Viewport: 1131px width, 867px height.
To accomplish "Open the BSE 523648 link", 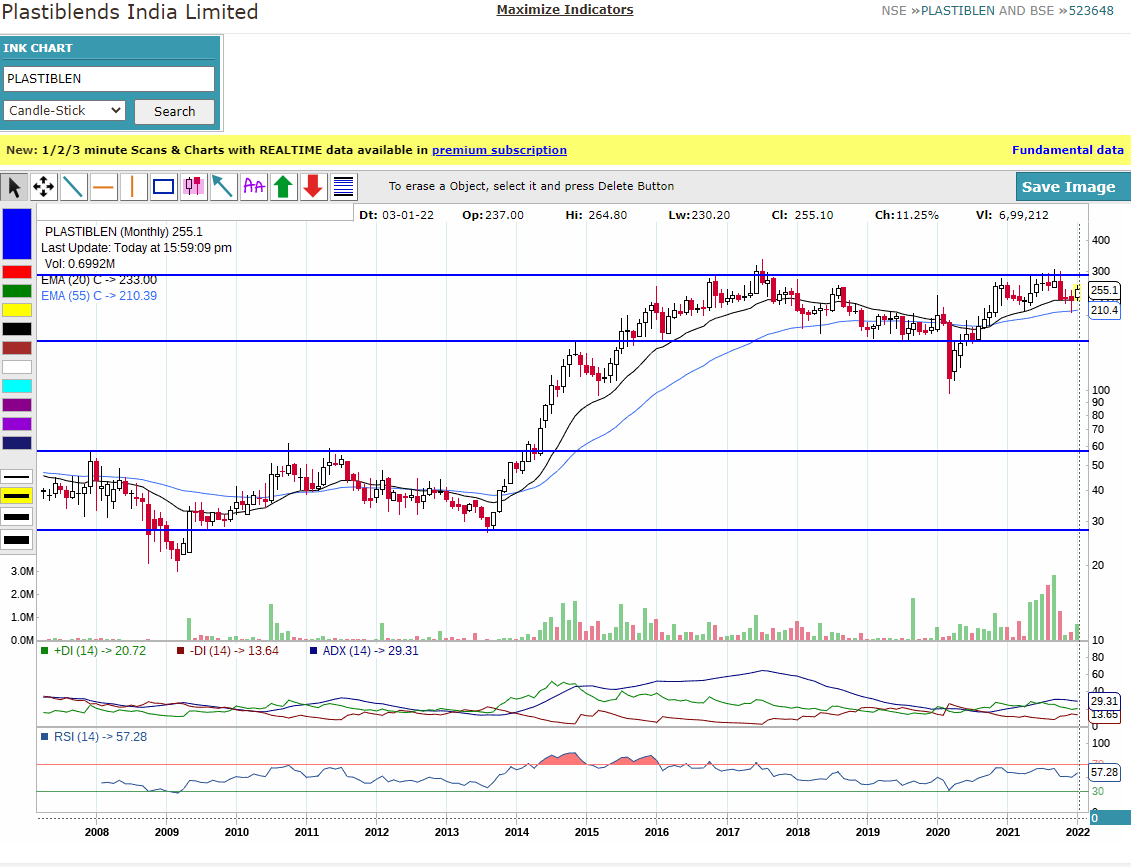I will (x=1091, y=11).
